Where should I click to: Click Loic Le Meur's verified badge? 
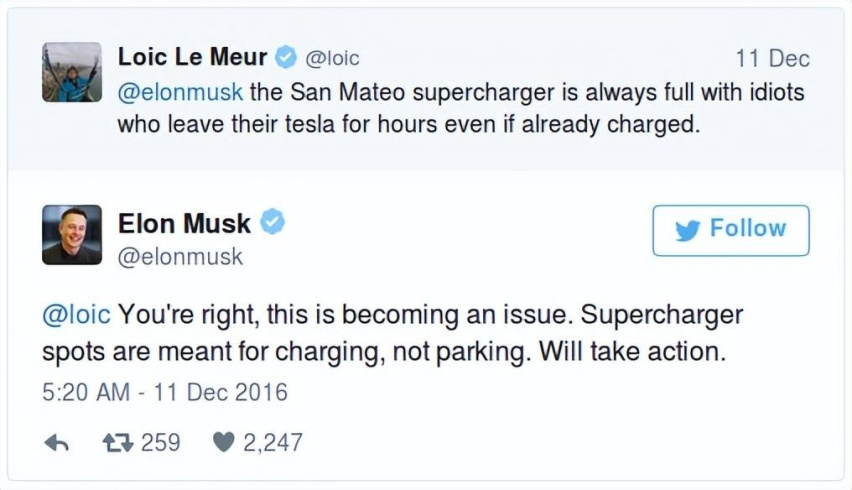[286, 57]
